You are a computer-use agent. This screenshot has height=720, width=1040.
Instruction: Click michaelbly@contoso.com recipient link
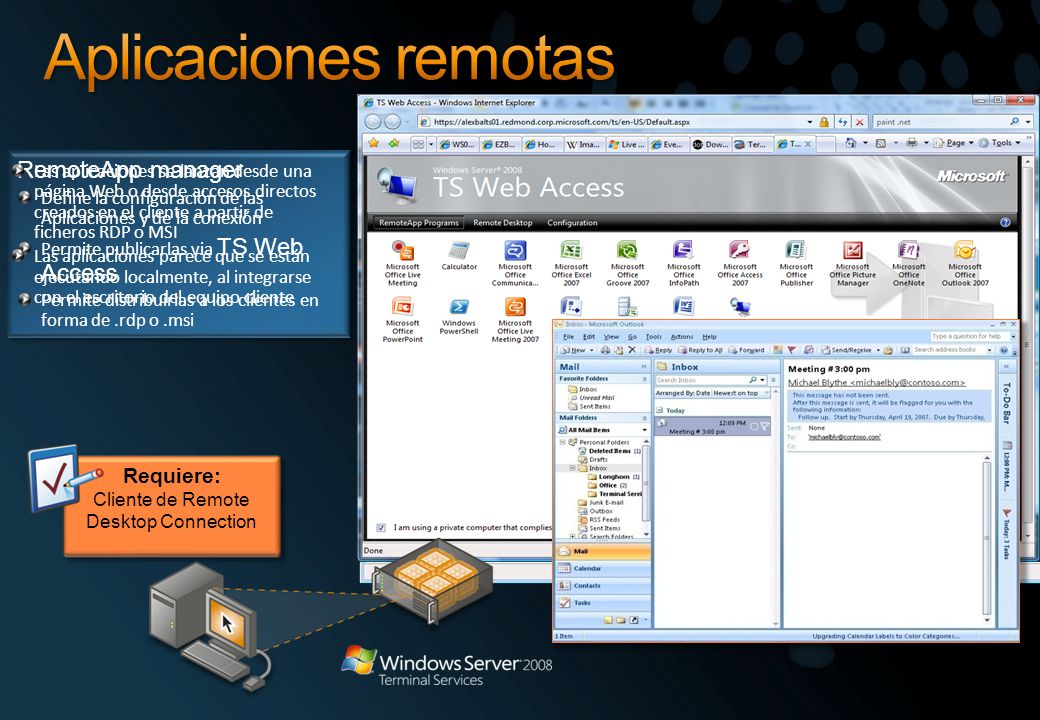click(x=844, y=437)
